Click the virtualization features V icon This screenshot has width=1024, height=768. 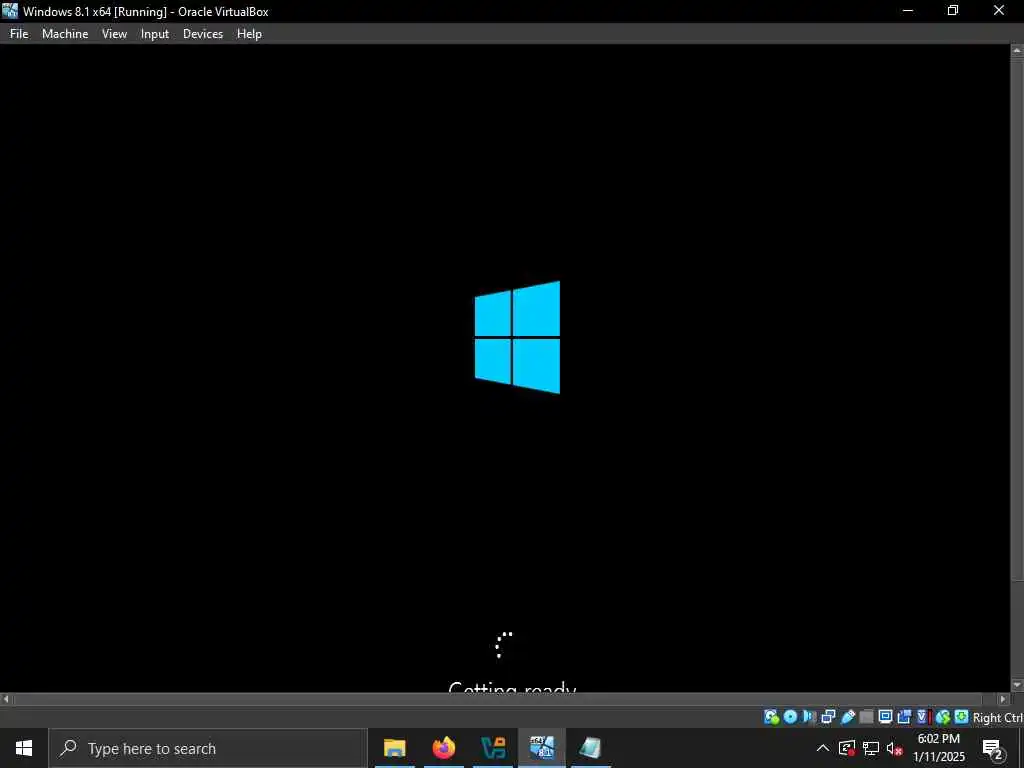922,717
